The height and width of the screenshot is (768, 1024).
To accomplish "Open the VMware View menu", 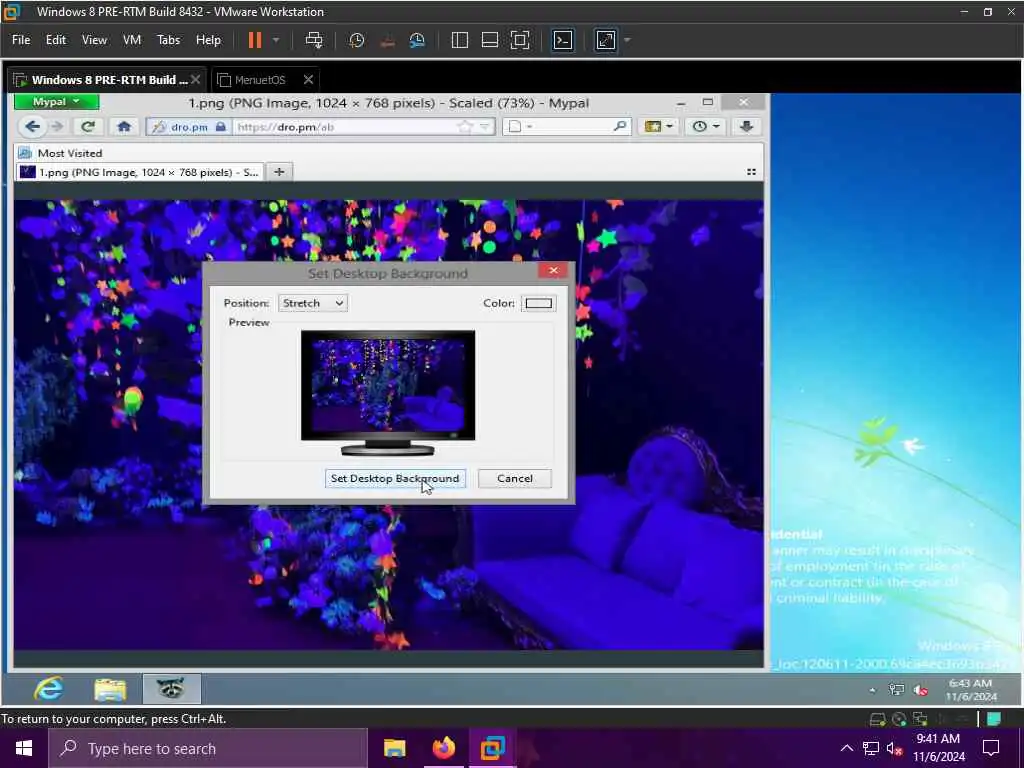I will click(x=94, y=40).
